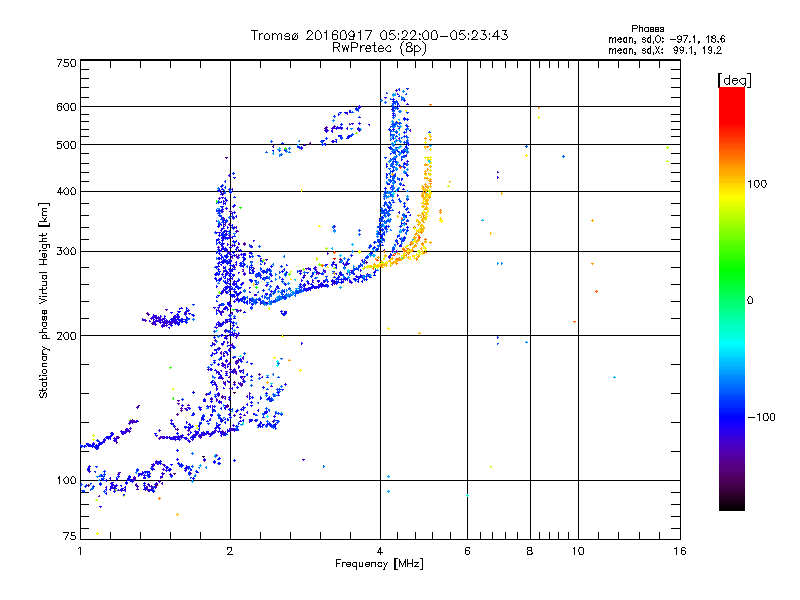Screen dimensions: 800x600
Task: Click the y-axis tick label "750"
Action: (x=66, y=63)
